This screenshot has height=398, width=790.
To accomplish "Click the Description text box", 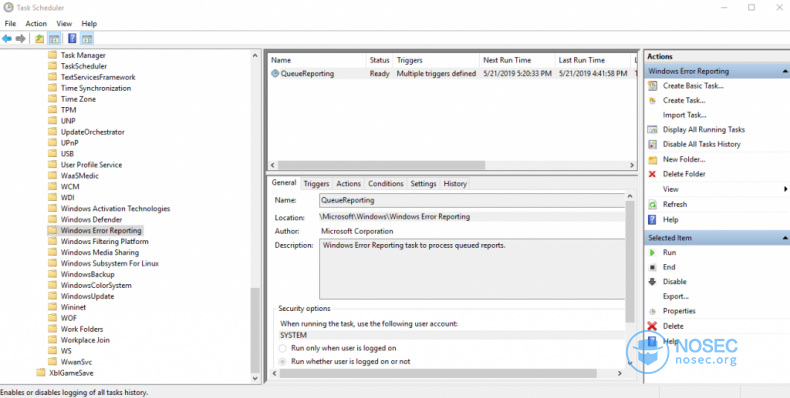I will pos(472,270).
